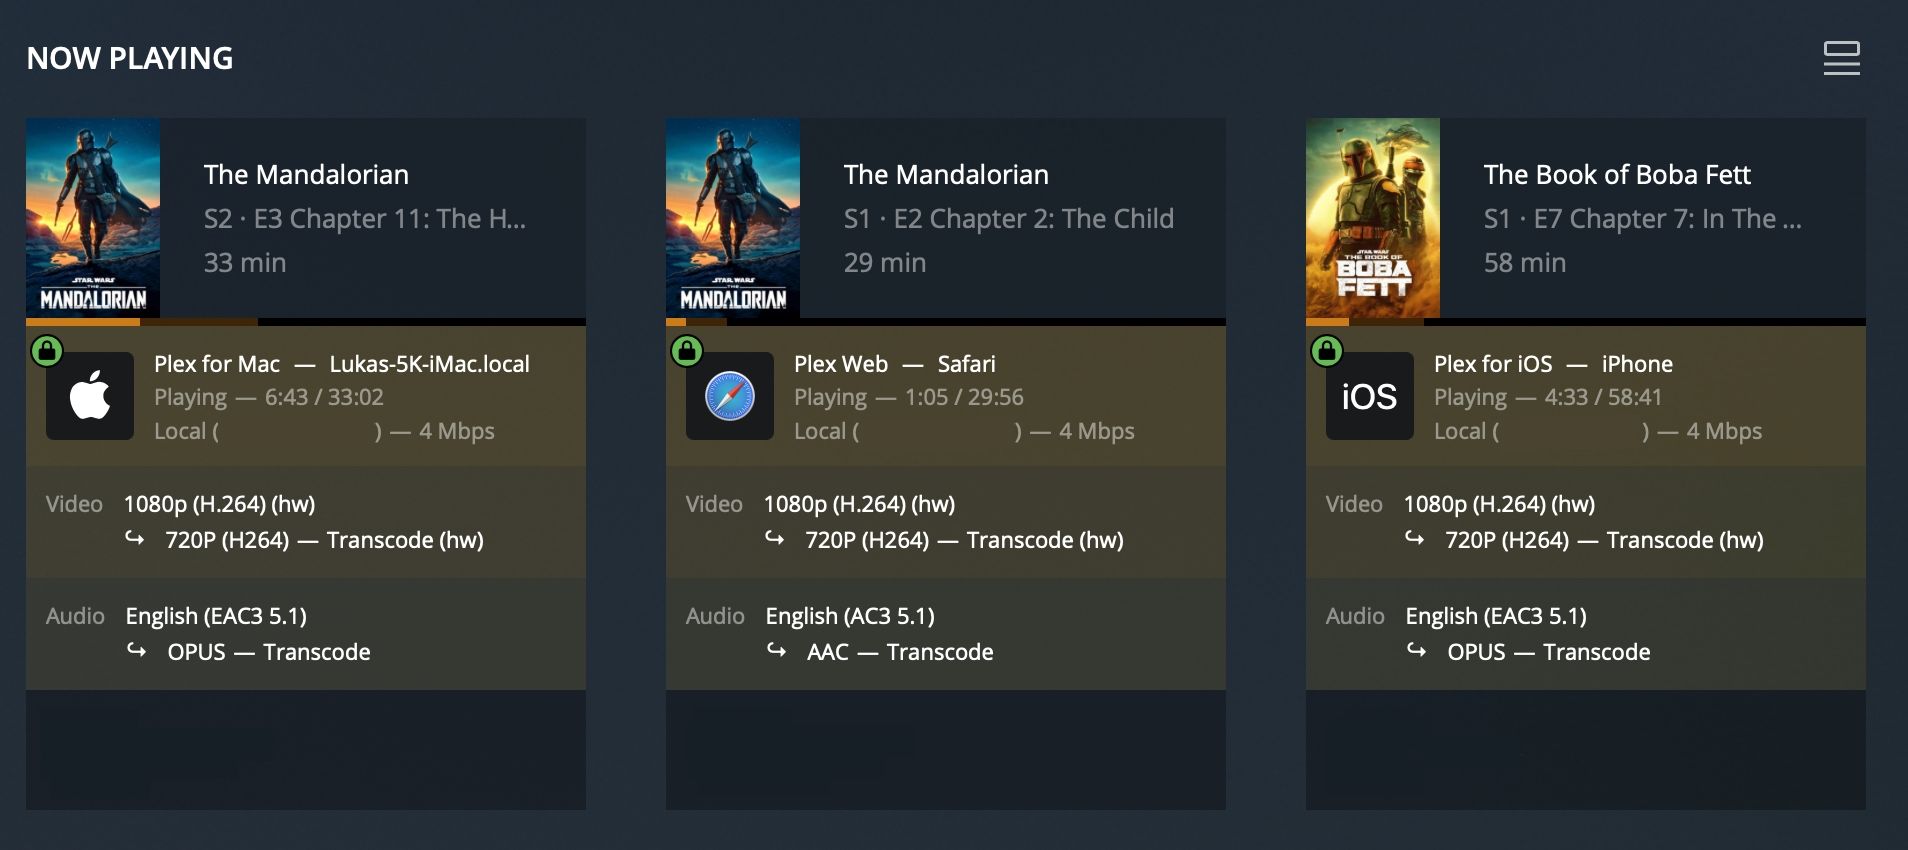Open episode S2 · E3 Chapter 11 link

click(x=364, y=219)
